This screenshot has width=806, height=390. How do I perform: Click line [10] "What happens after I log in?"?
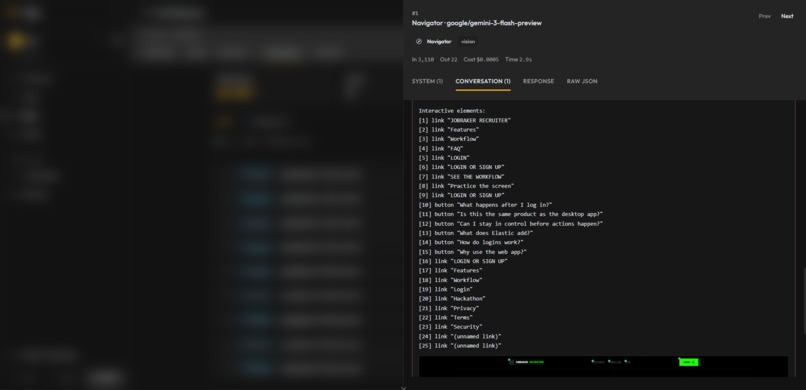point(485,205)
